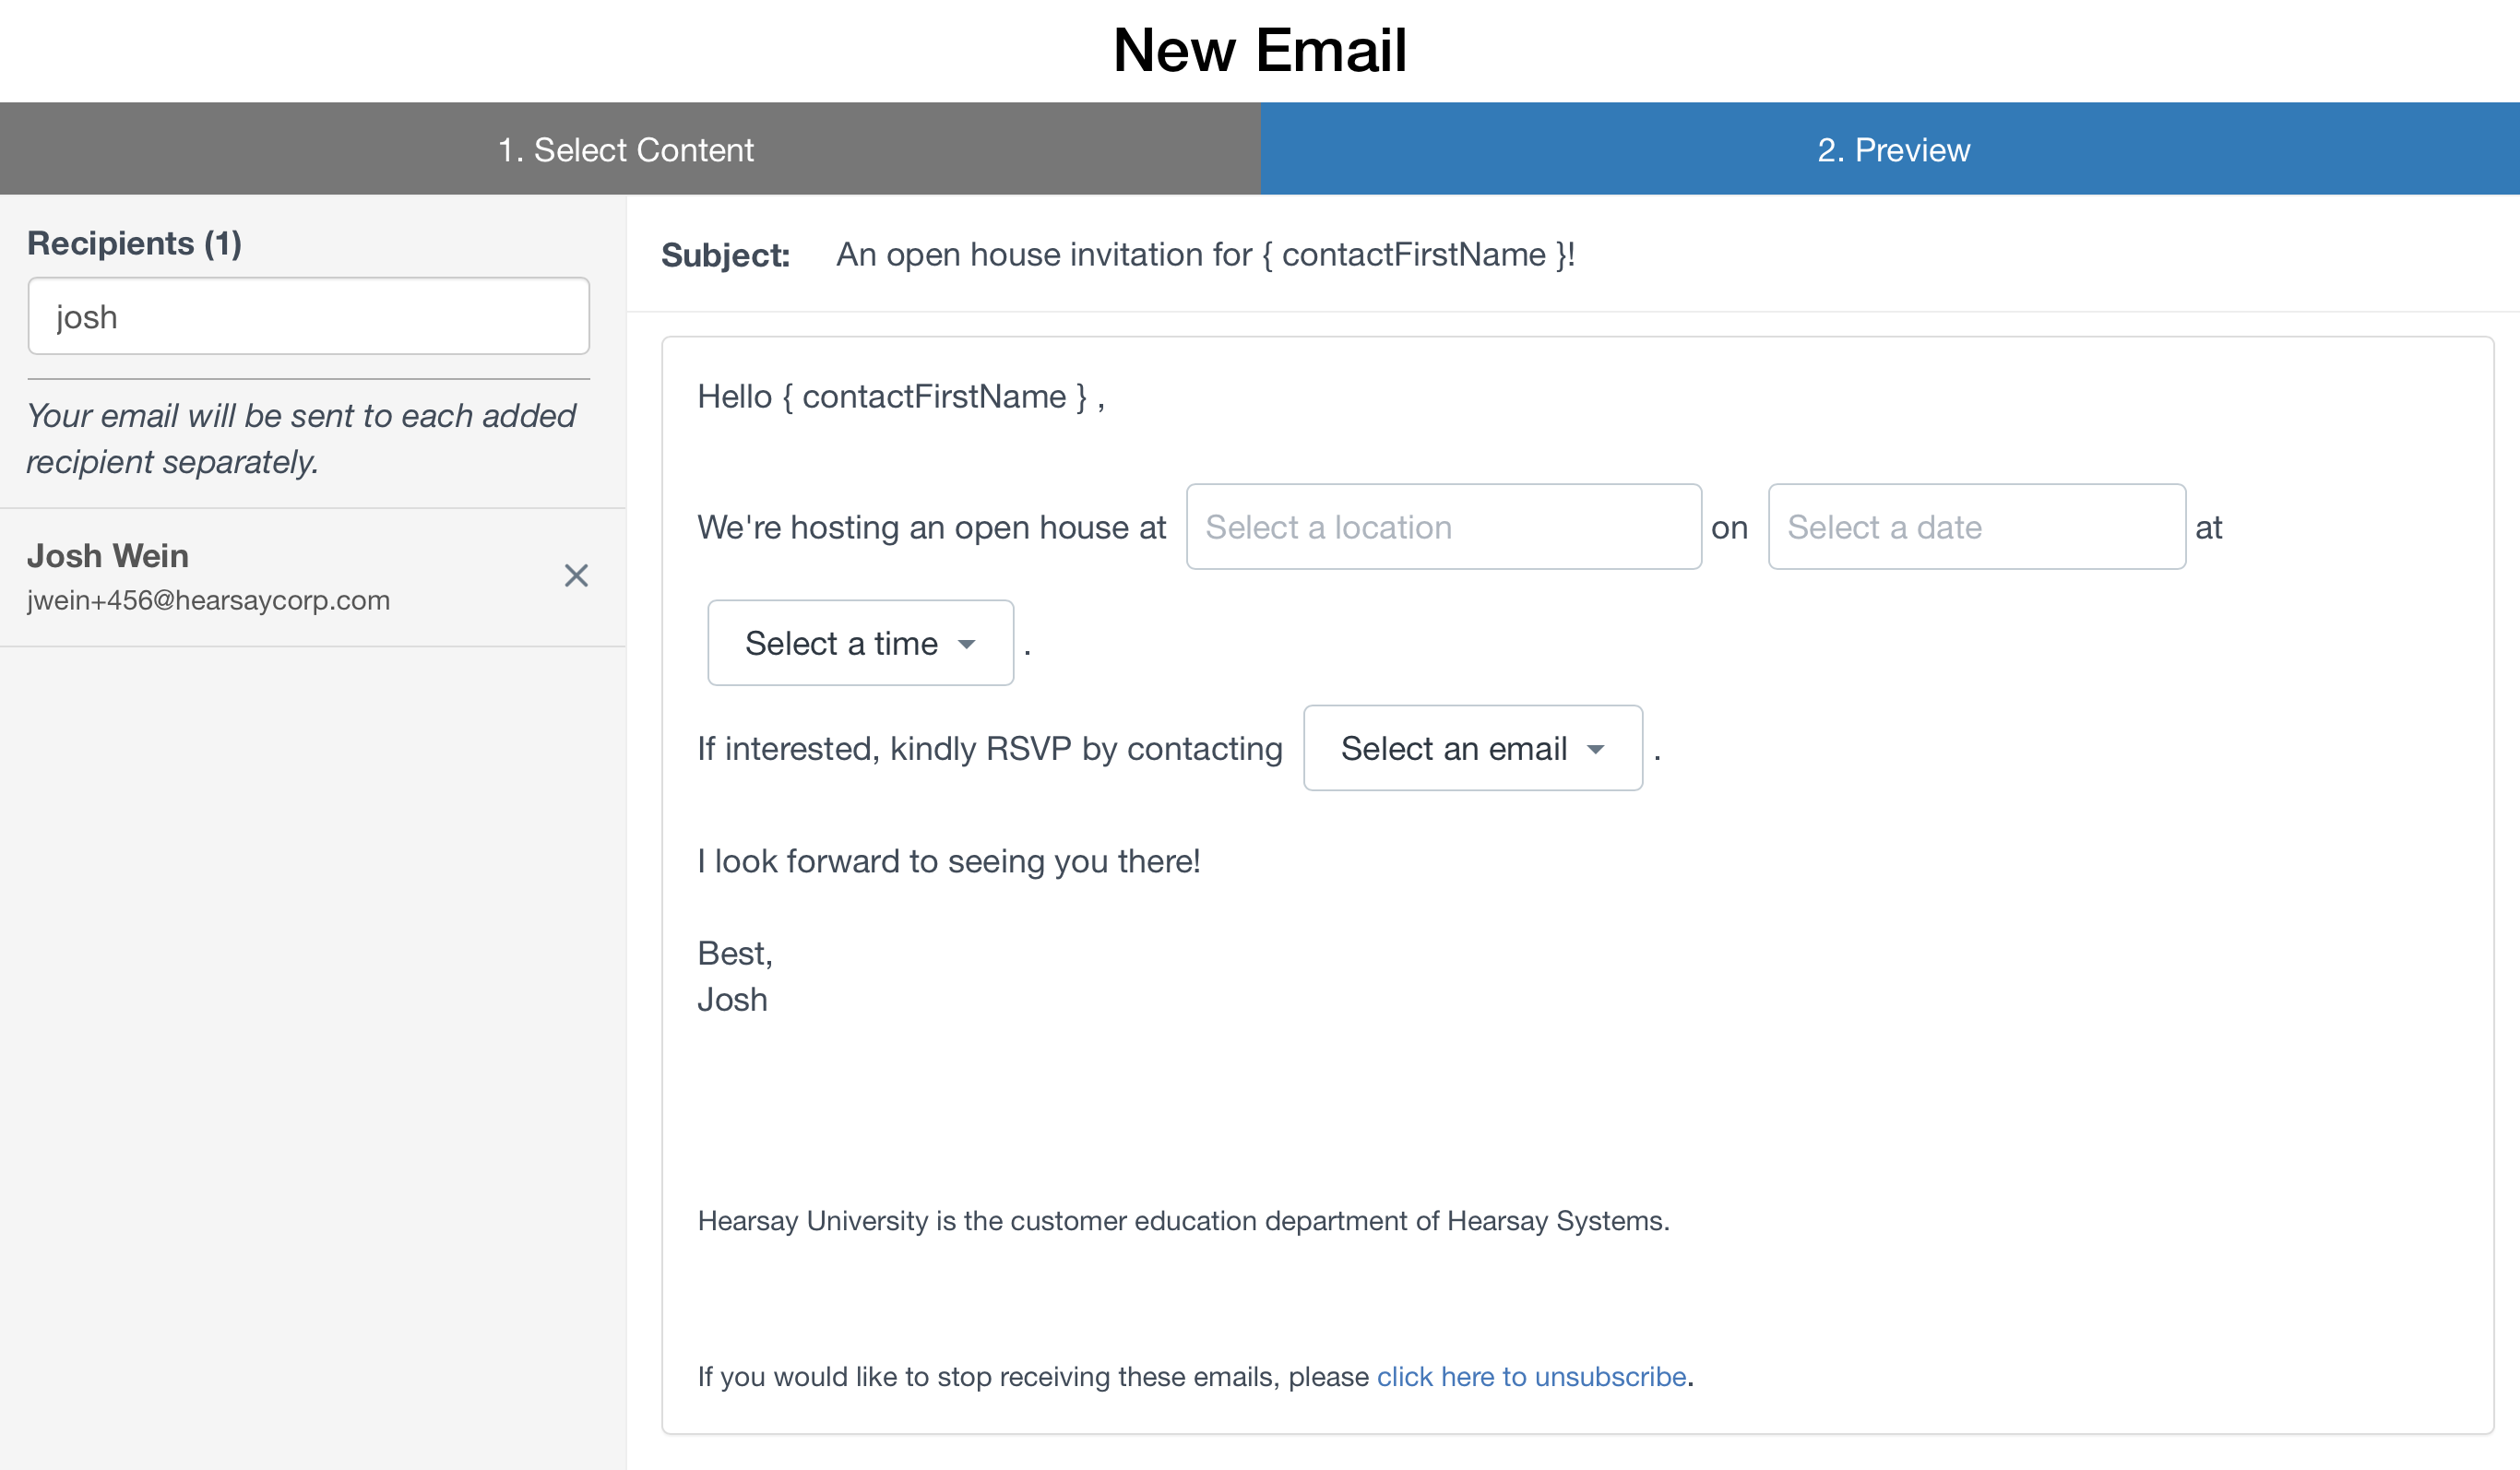Click the jwein+456@hearsaycorp.com address
Screen dimensions: 2520x1470
(x=208, y=600)
